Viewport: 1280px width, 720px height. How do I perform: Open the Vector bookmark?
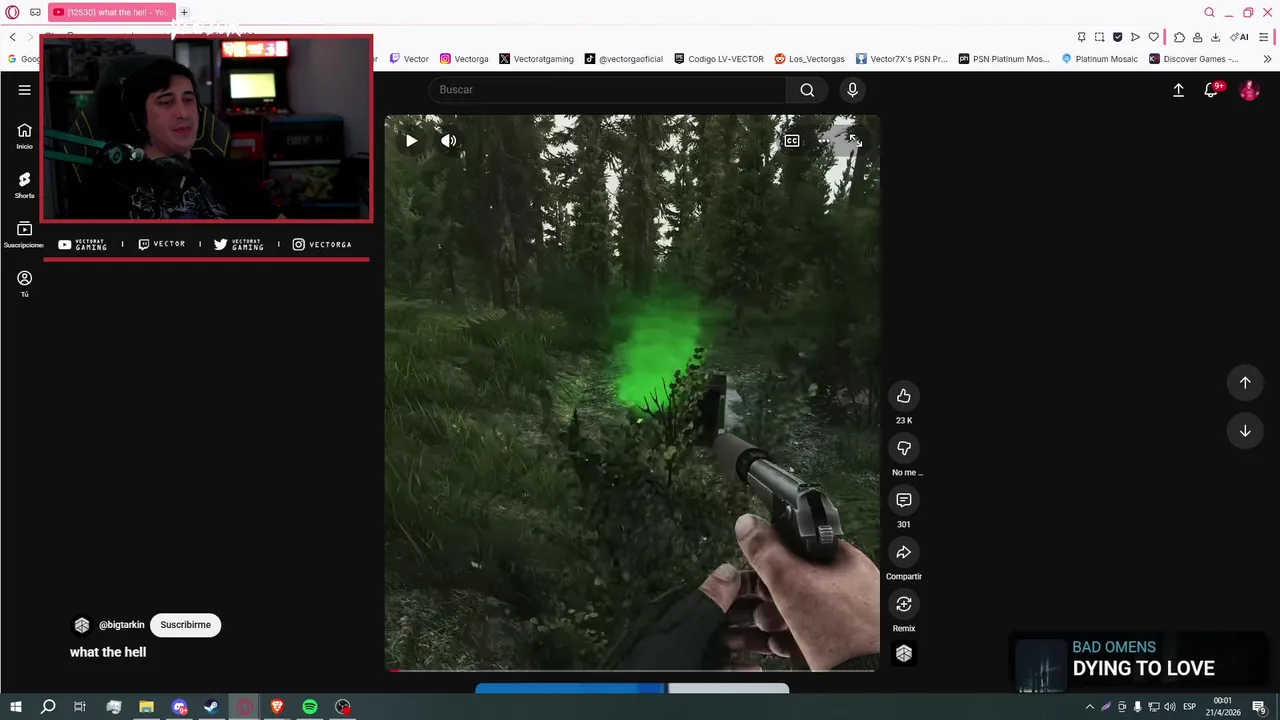click(410, 59)
